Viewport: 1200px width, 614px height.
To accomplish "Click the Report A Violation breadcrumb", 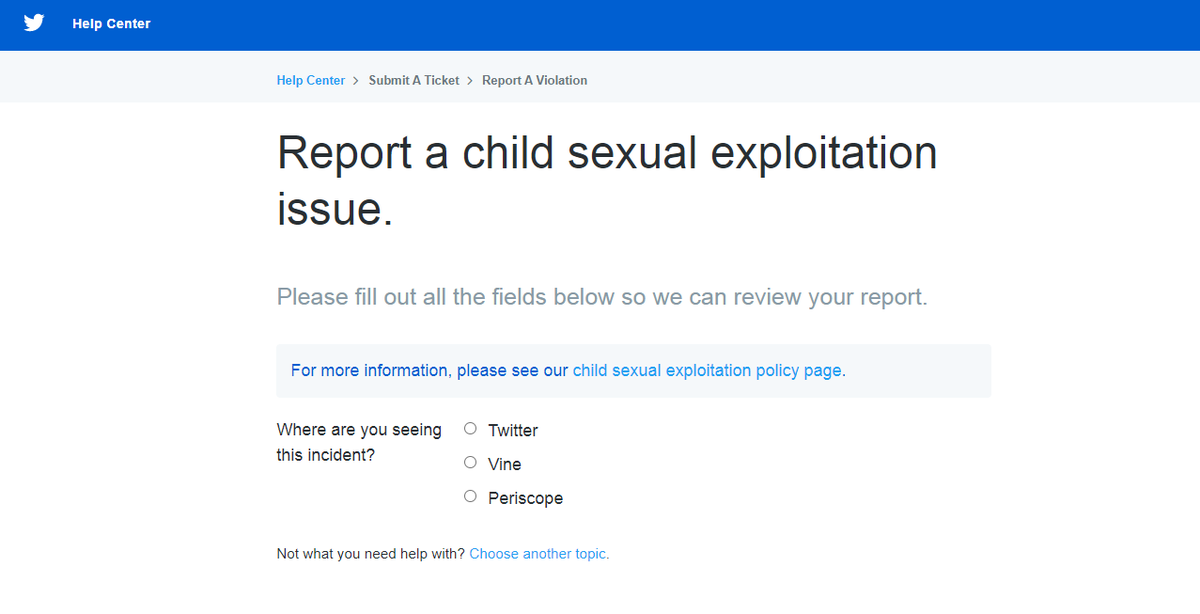I will (535, 80).
